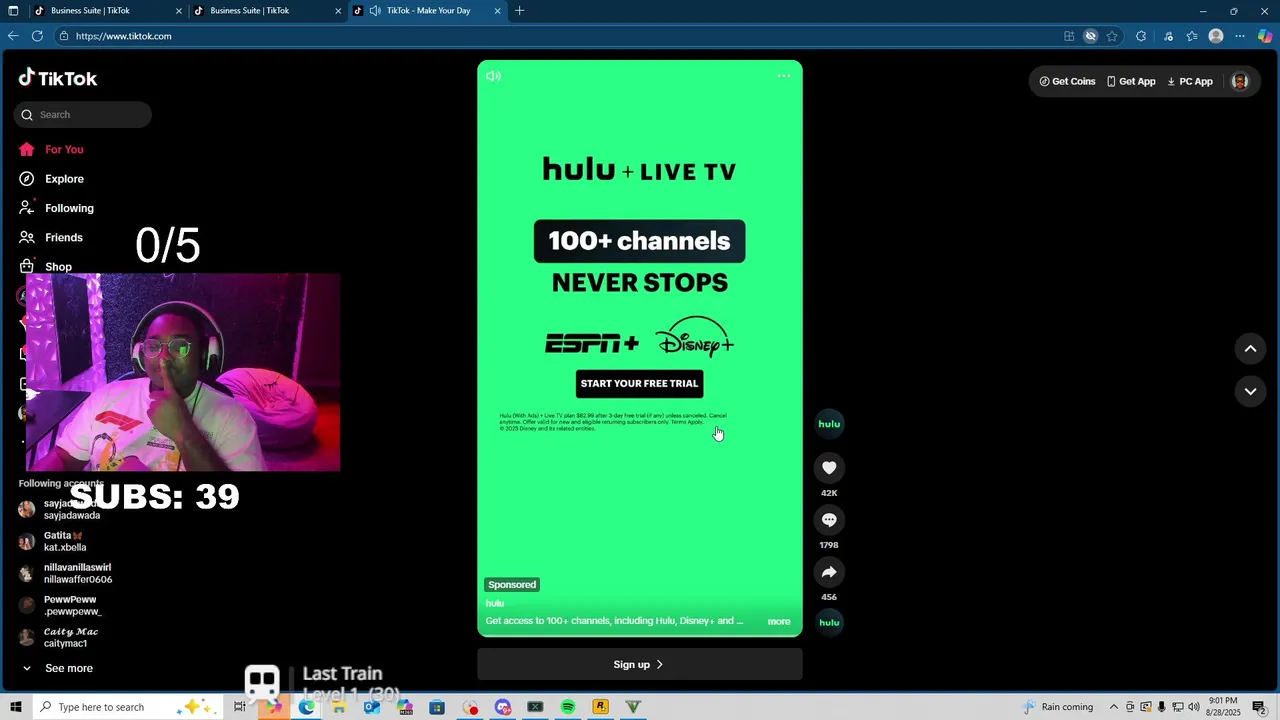1280x720 pixels.
Task: Download the PC App
Action: pyautogui.click(x=1190, y=82)
